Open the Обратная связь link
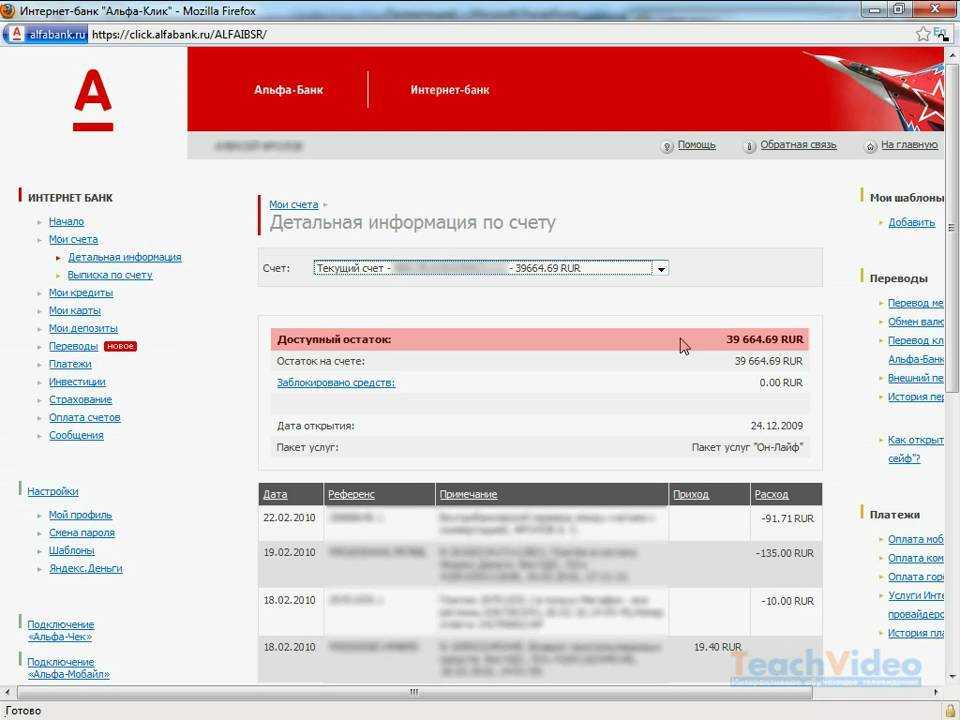 click(x=798, y=145)
